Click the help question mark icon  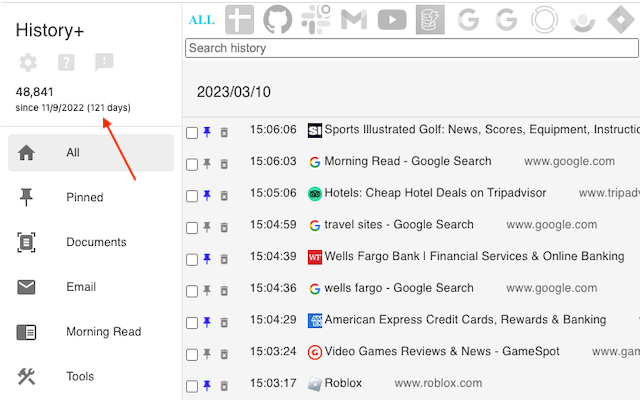(x=66, y=63)
